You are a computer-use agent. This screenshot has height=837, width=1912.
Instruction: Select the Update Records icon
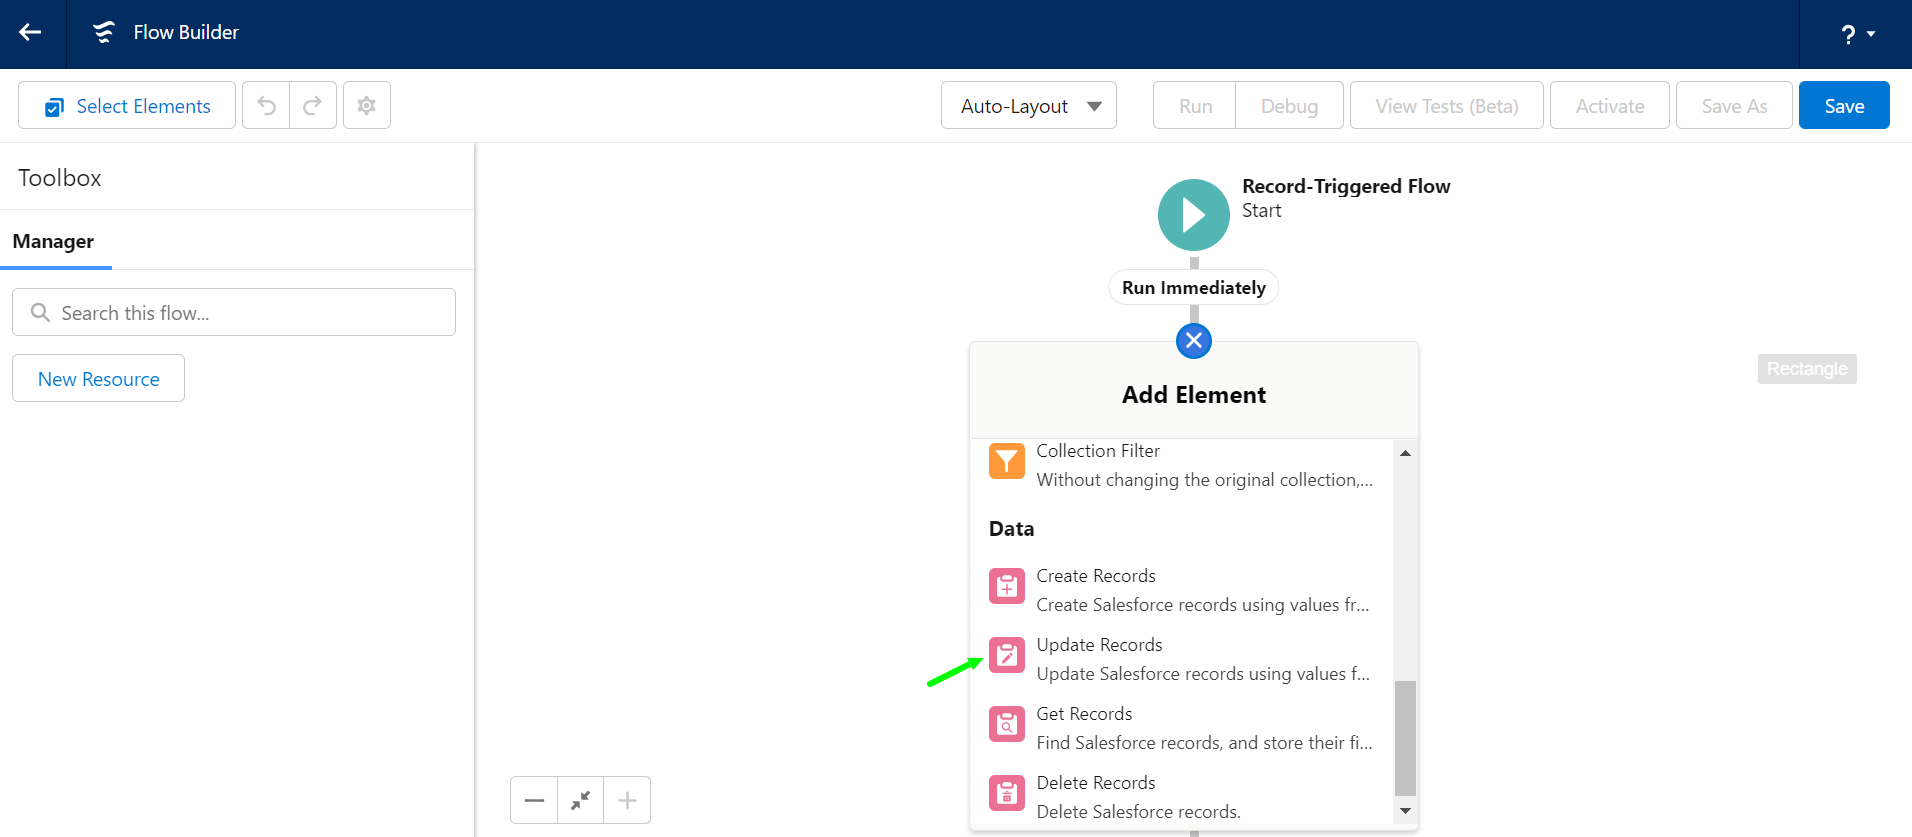(x=1006, y=655)
